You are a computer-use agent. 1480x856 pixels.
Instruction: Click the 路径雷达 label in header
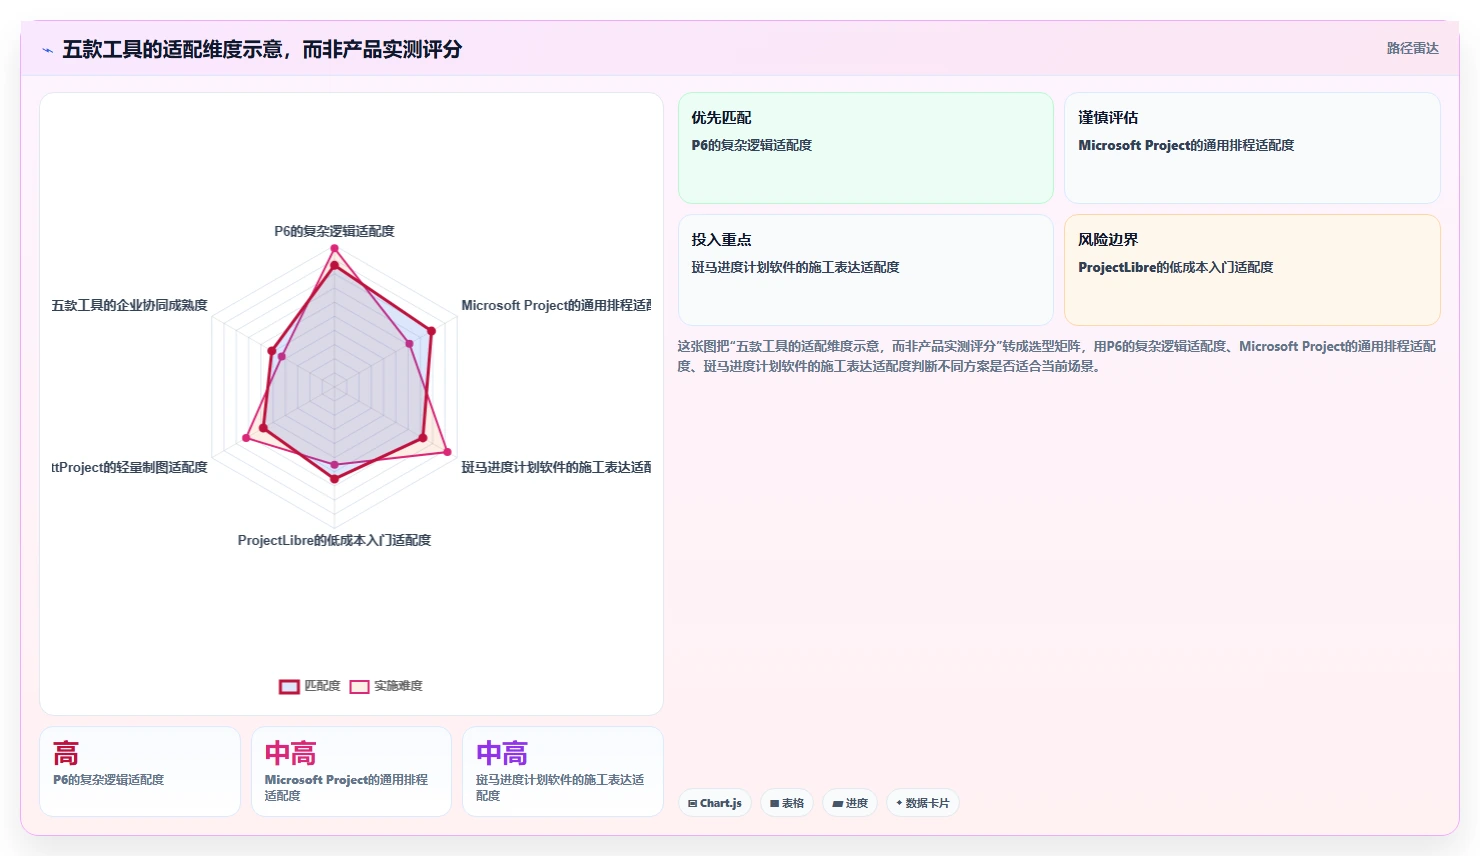(x=1412, y=48)
